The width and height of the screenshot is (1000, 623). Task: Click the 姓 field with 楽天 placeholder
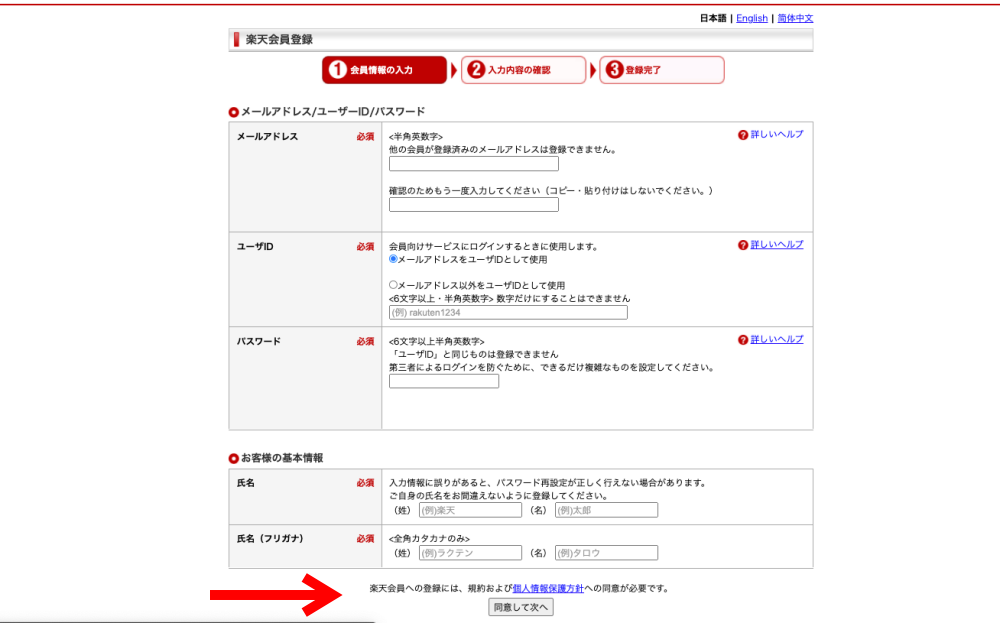pos(471,510)
